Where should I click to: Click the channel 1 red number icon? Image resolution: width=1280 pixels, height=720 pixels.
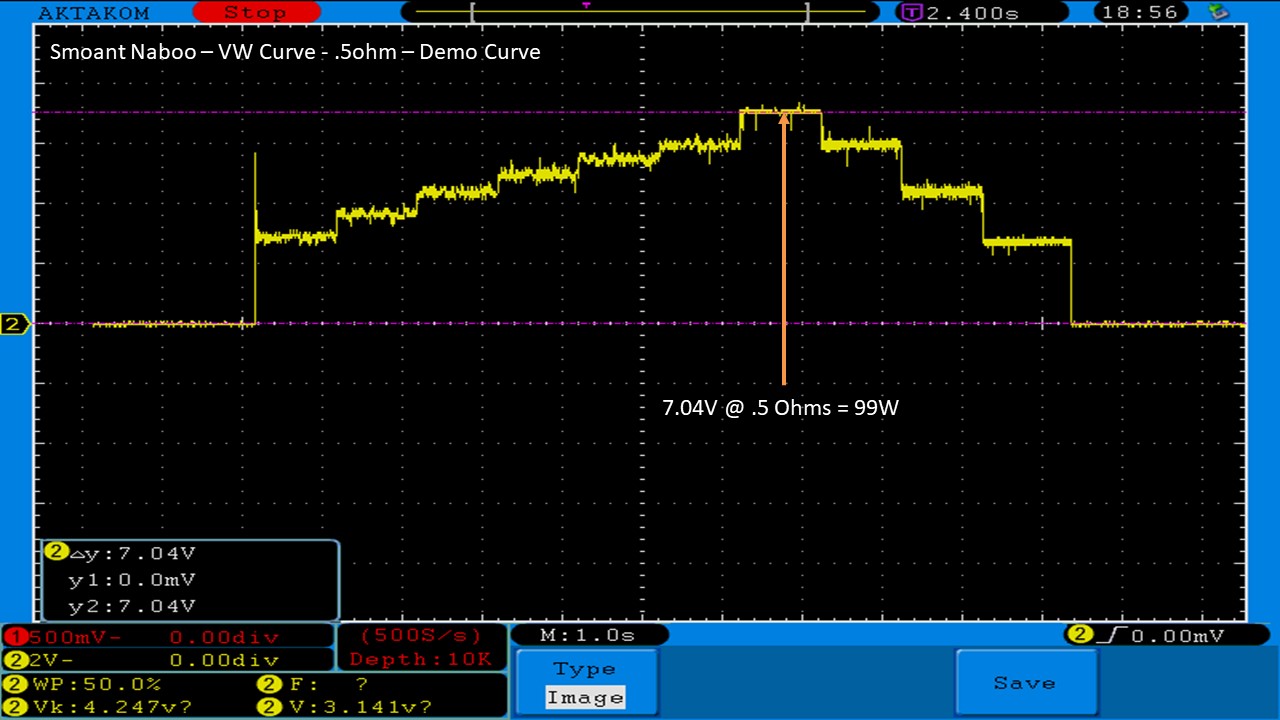[x=16, y=637]
